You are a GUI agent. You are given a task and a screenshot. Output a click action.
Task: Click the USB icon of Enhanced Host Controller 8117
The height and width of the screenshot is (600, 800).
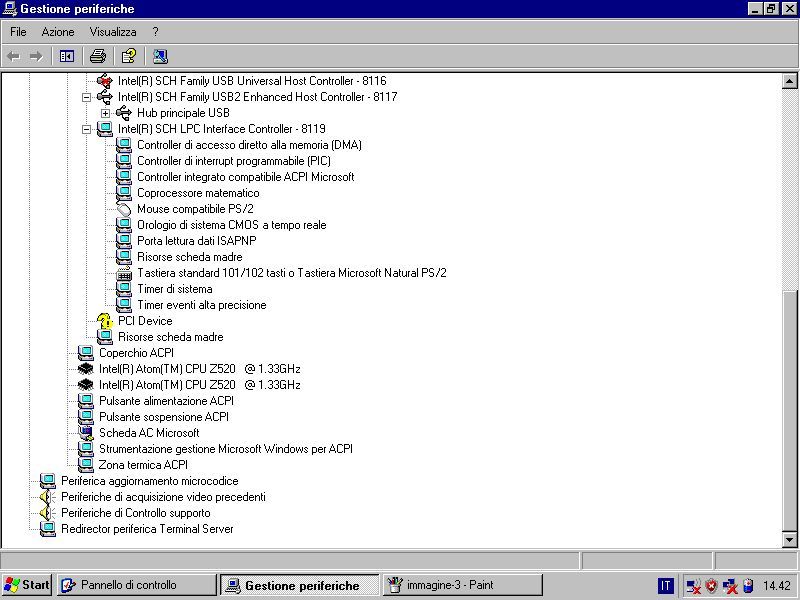105,96
